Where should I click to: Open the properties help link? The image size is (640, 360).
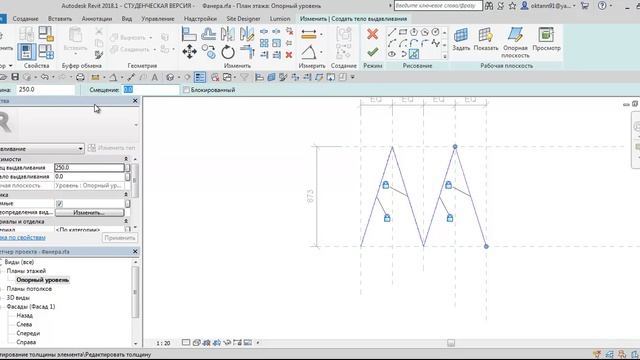coord(23,238)
